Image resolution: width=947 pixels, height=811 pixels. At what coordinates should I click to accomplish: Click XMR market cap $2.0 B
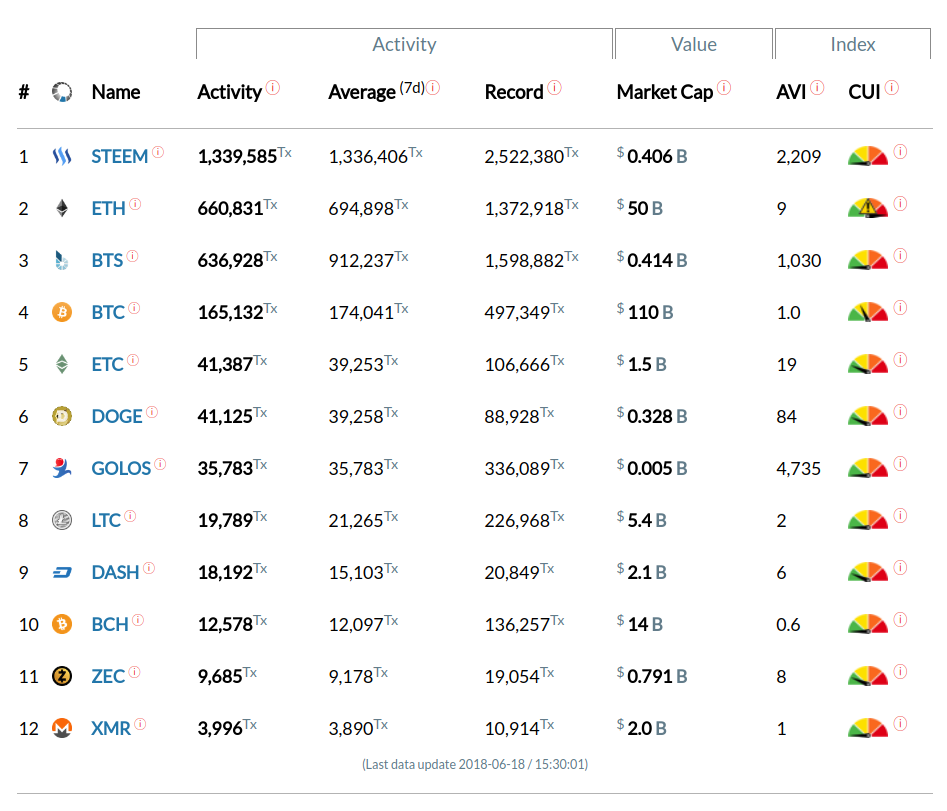coord(641,728)
